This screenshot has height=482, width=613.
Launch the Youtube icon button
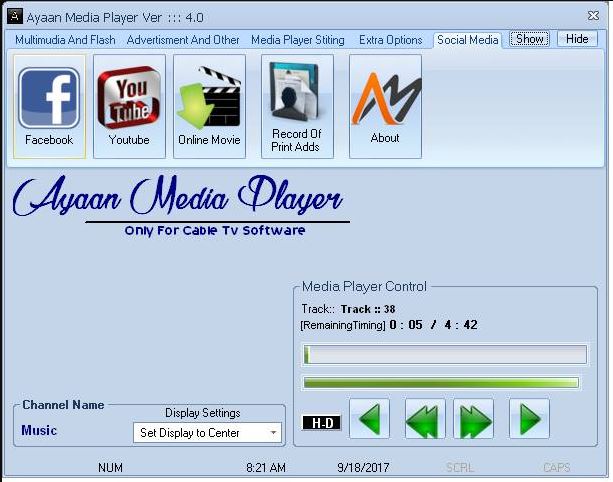[x=129, y=106]
